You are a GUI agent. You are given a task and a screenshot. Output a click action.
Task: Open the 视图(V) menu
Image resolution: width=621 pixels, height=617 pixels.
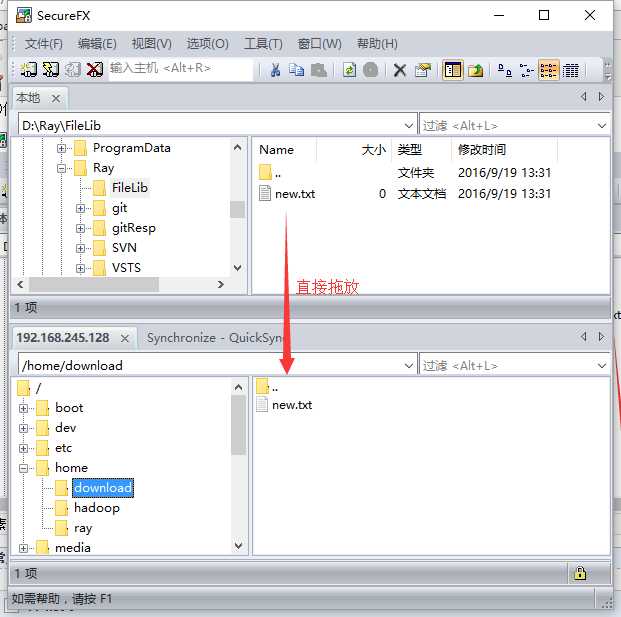152,43
